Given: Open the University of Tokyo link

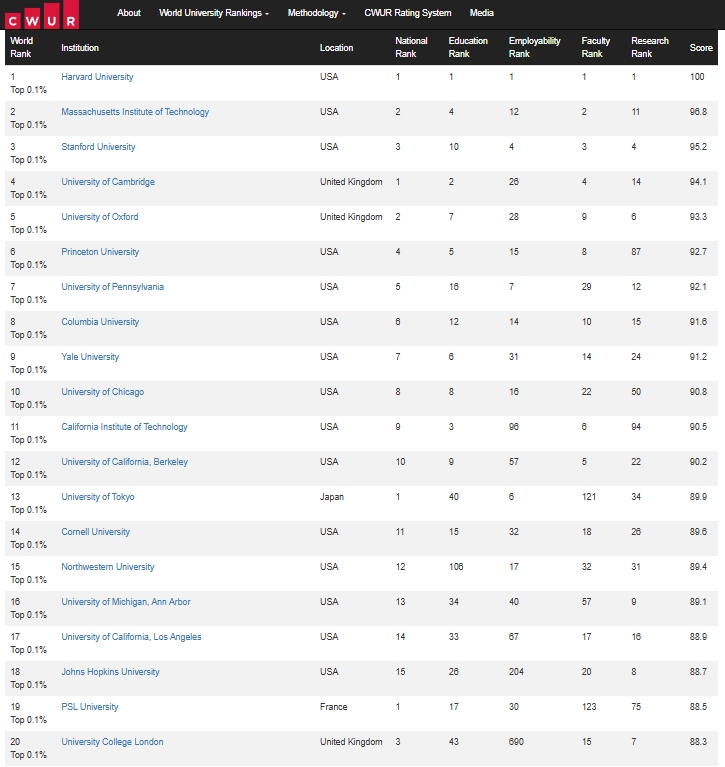Looking at the screenshot, I should pyautogui.click(x=98, y=497).
